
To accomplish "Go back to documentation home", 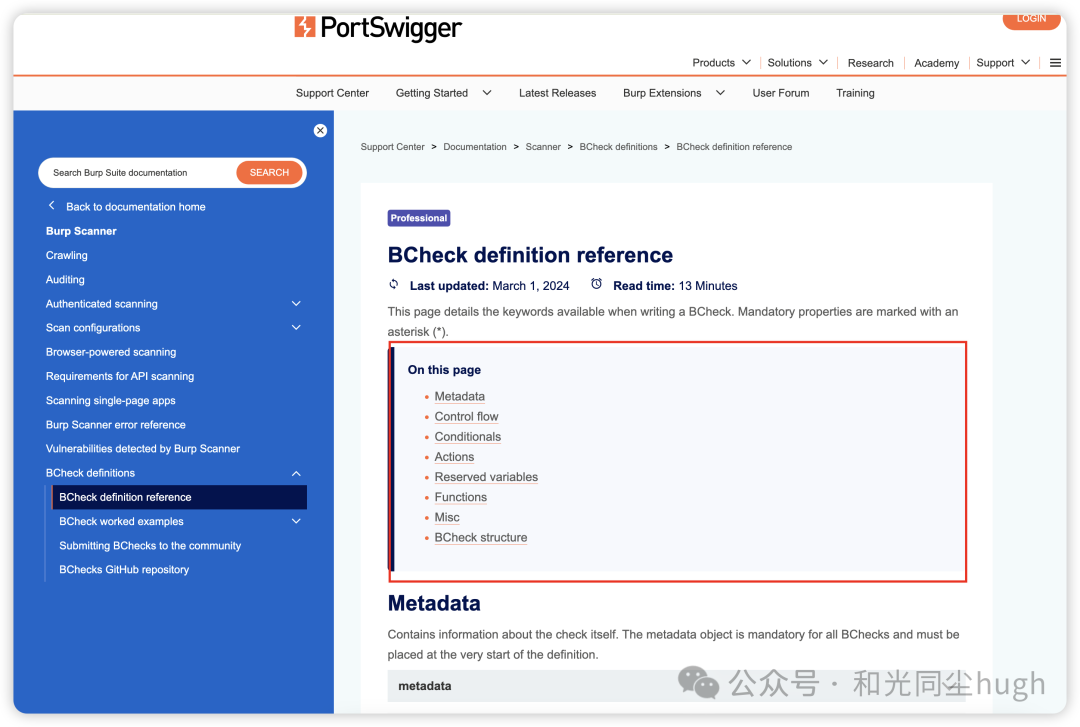I will (x=136, y=207).
